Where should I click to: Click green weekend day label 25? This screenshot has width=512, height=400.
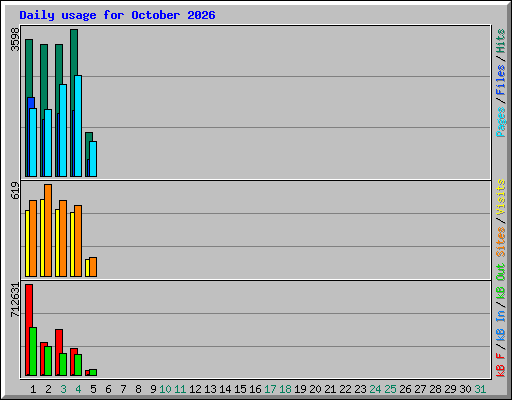click(390, 389)
